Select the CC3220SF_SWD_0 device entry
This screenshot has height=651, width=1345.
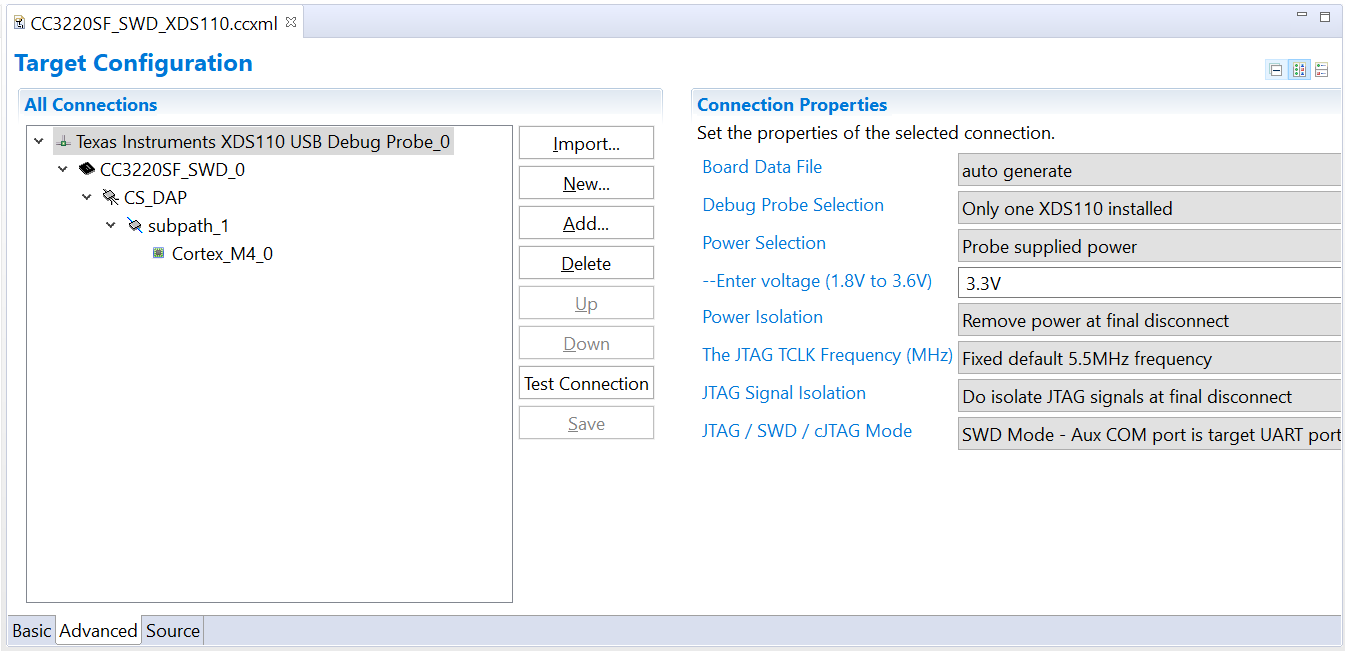point(172,170)
